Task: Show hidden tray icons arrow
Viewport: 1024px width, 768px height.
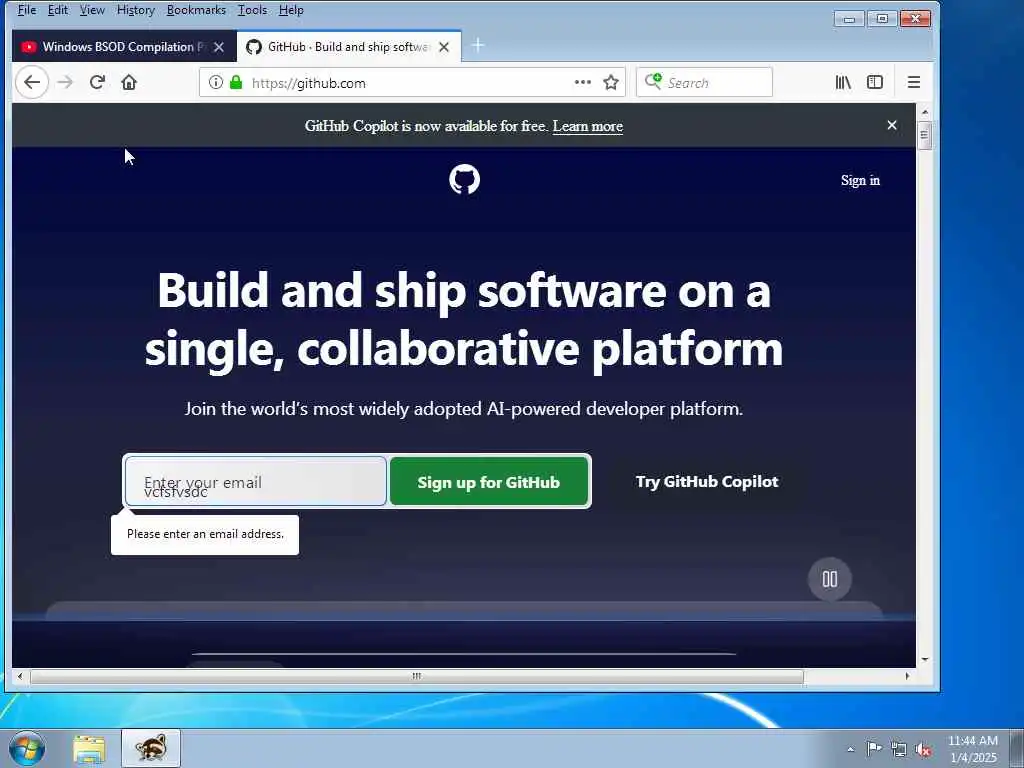Action: click(x=850, y=749)
